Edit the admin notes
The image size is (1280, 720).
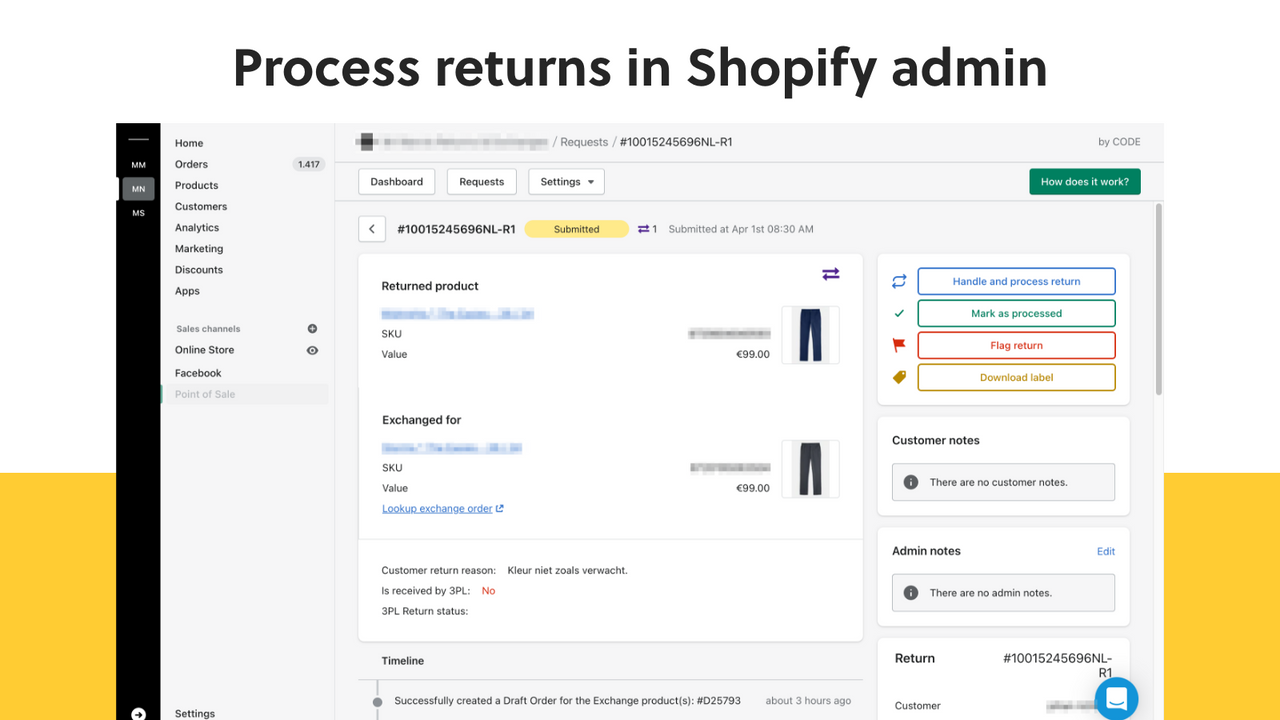click(x=1105, y=551)
